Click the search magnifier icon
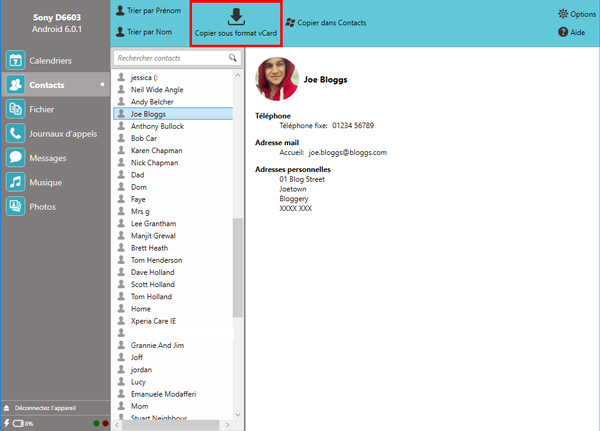This screenshot has width=600, height=431. 232,58
